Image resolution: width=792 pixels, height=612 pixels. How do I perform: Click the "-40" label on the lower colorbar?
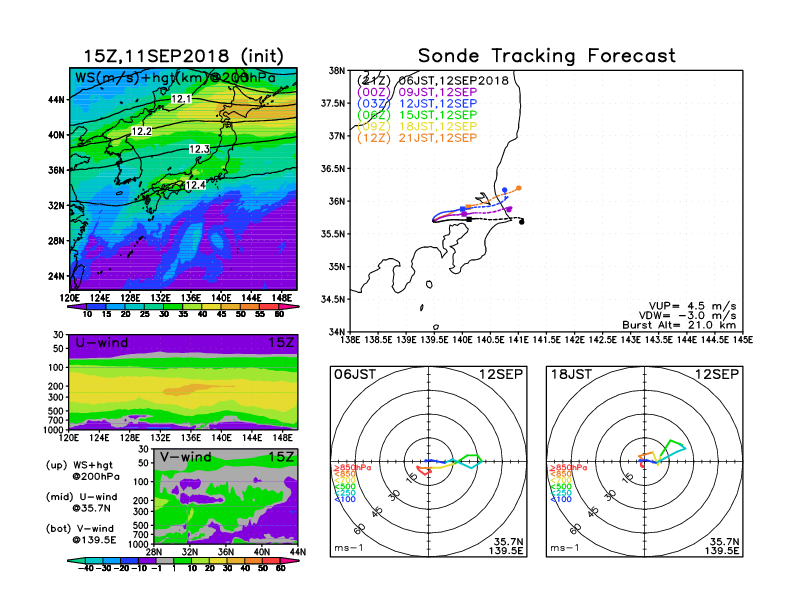click(x=86, y=568)
